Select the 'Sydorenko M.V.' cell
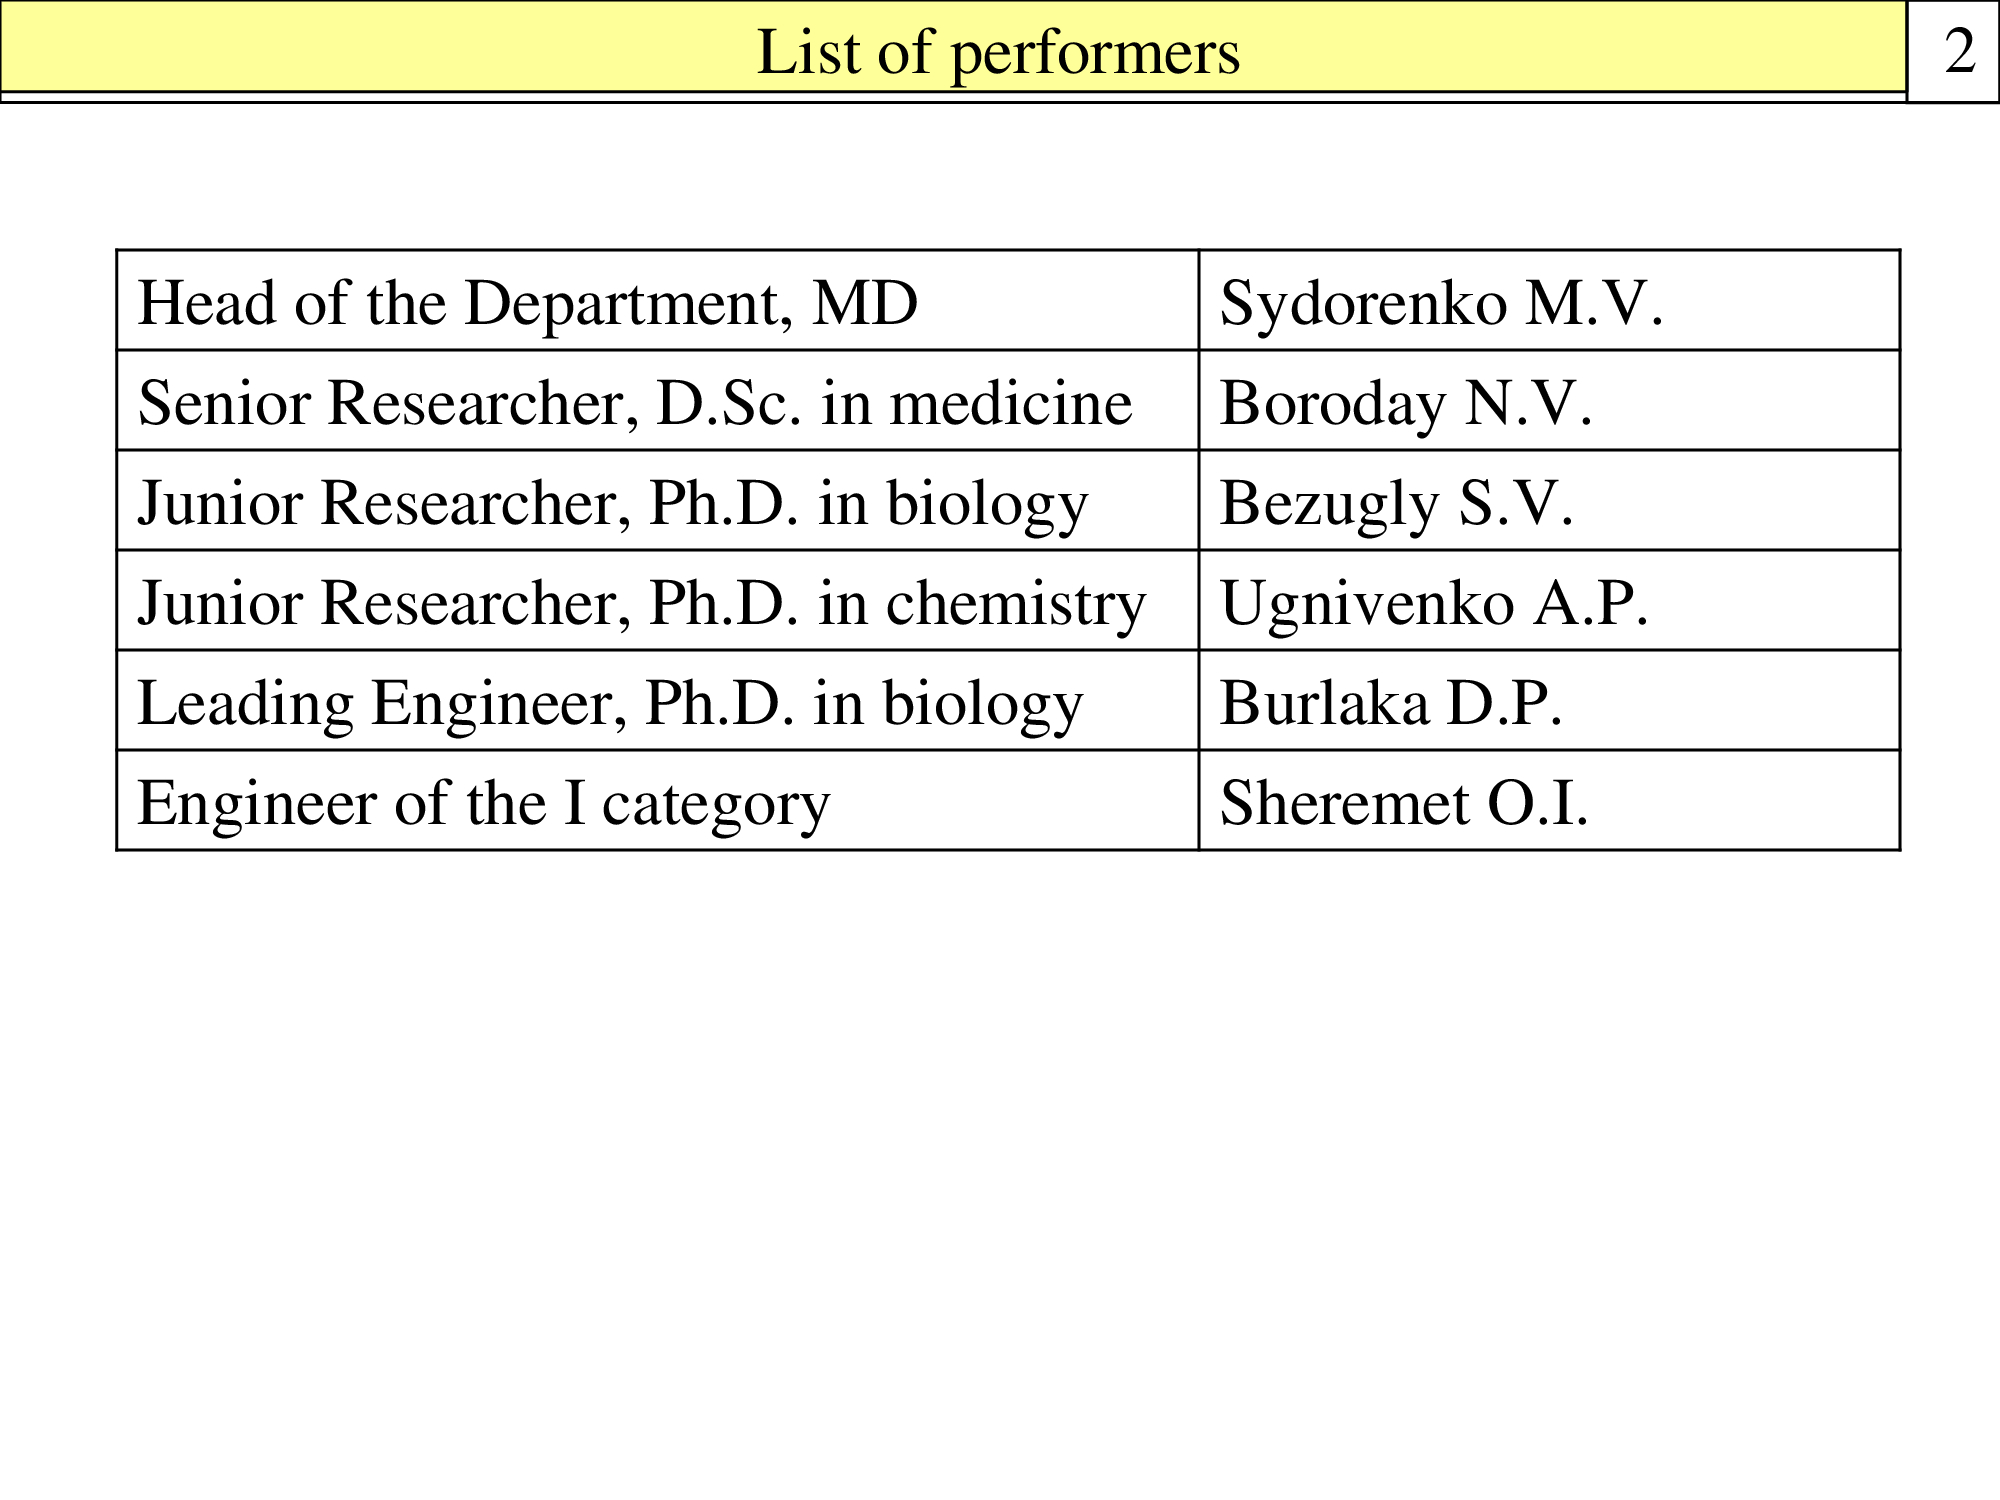 (x=1549, y=300)
